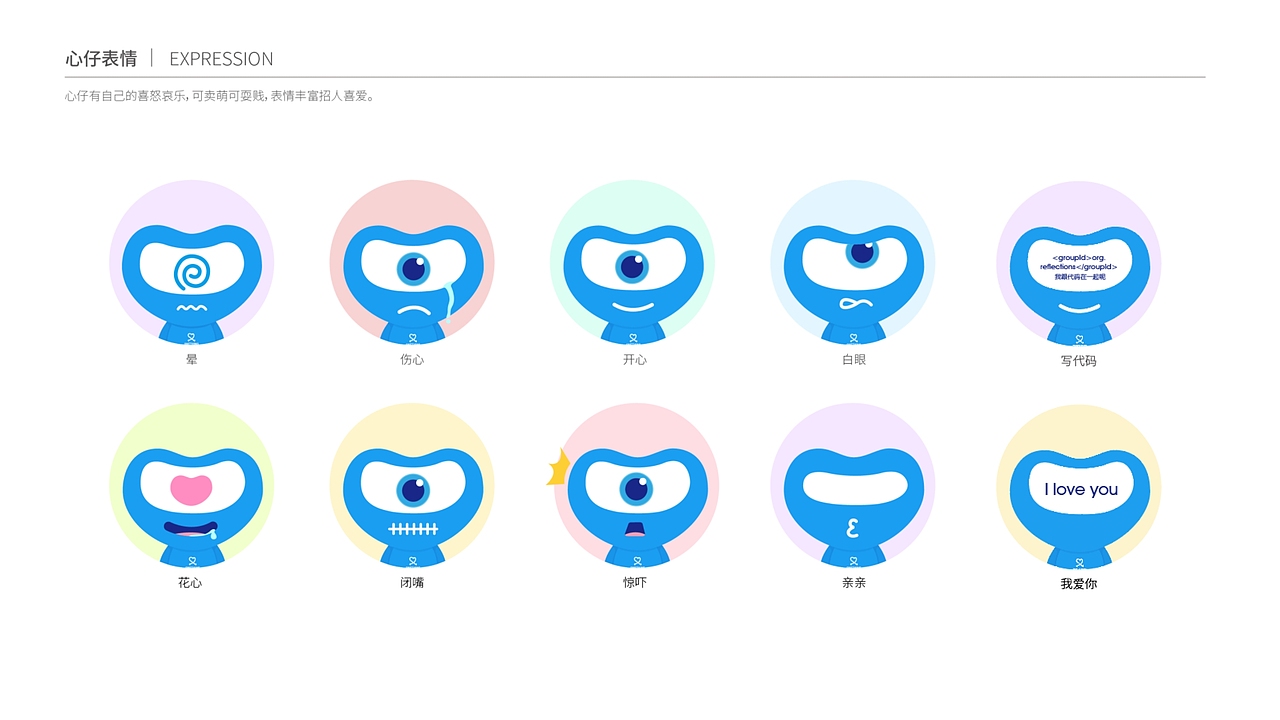Choose the happy smiling mascot icon
Viewport: 1280px width, 720px height.
[632, 262]
